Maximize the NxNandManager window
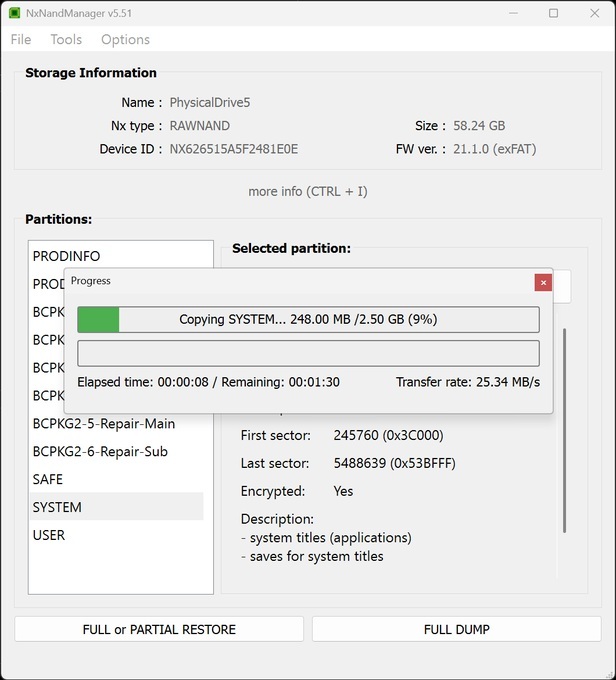616x680 pixels. (554, 13)
